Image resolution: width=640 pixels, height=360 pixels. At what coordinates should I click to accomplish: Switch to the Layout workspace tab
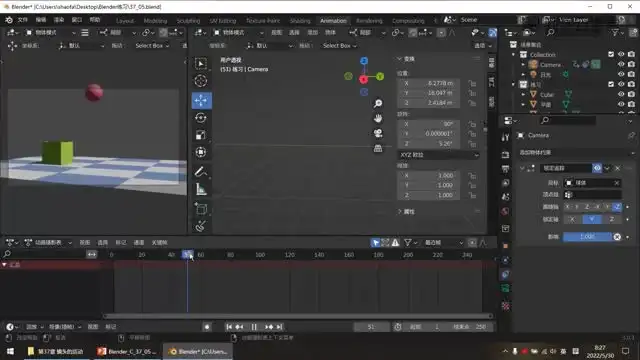pos(125,20)
